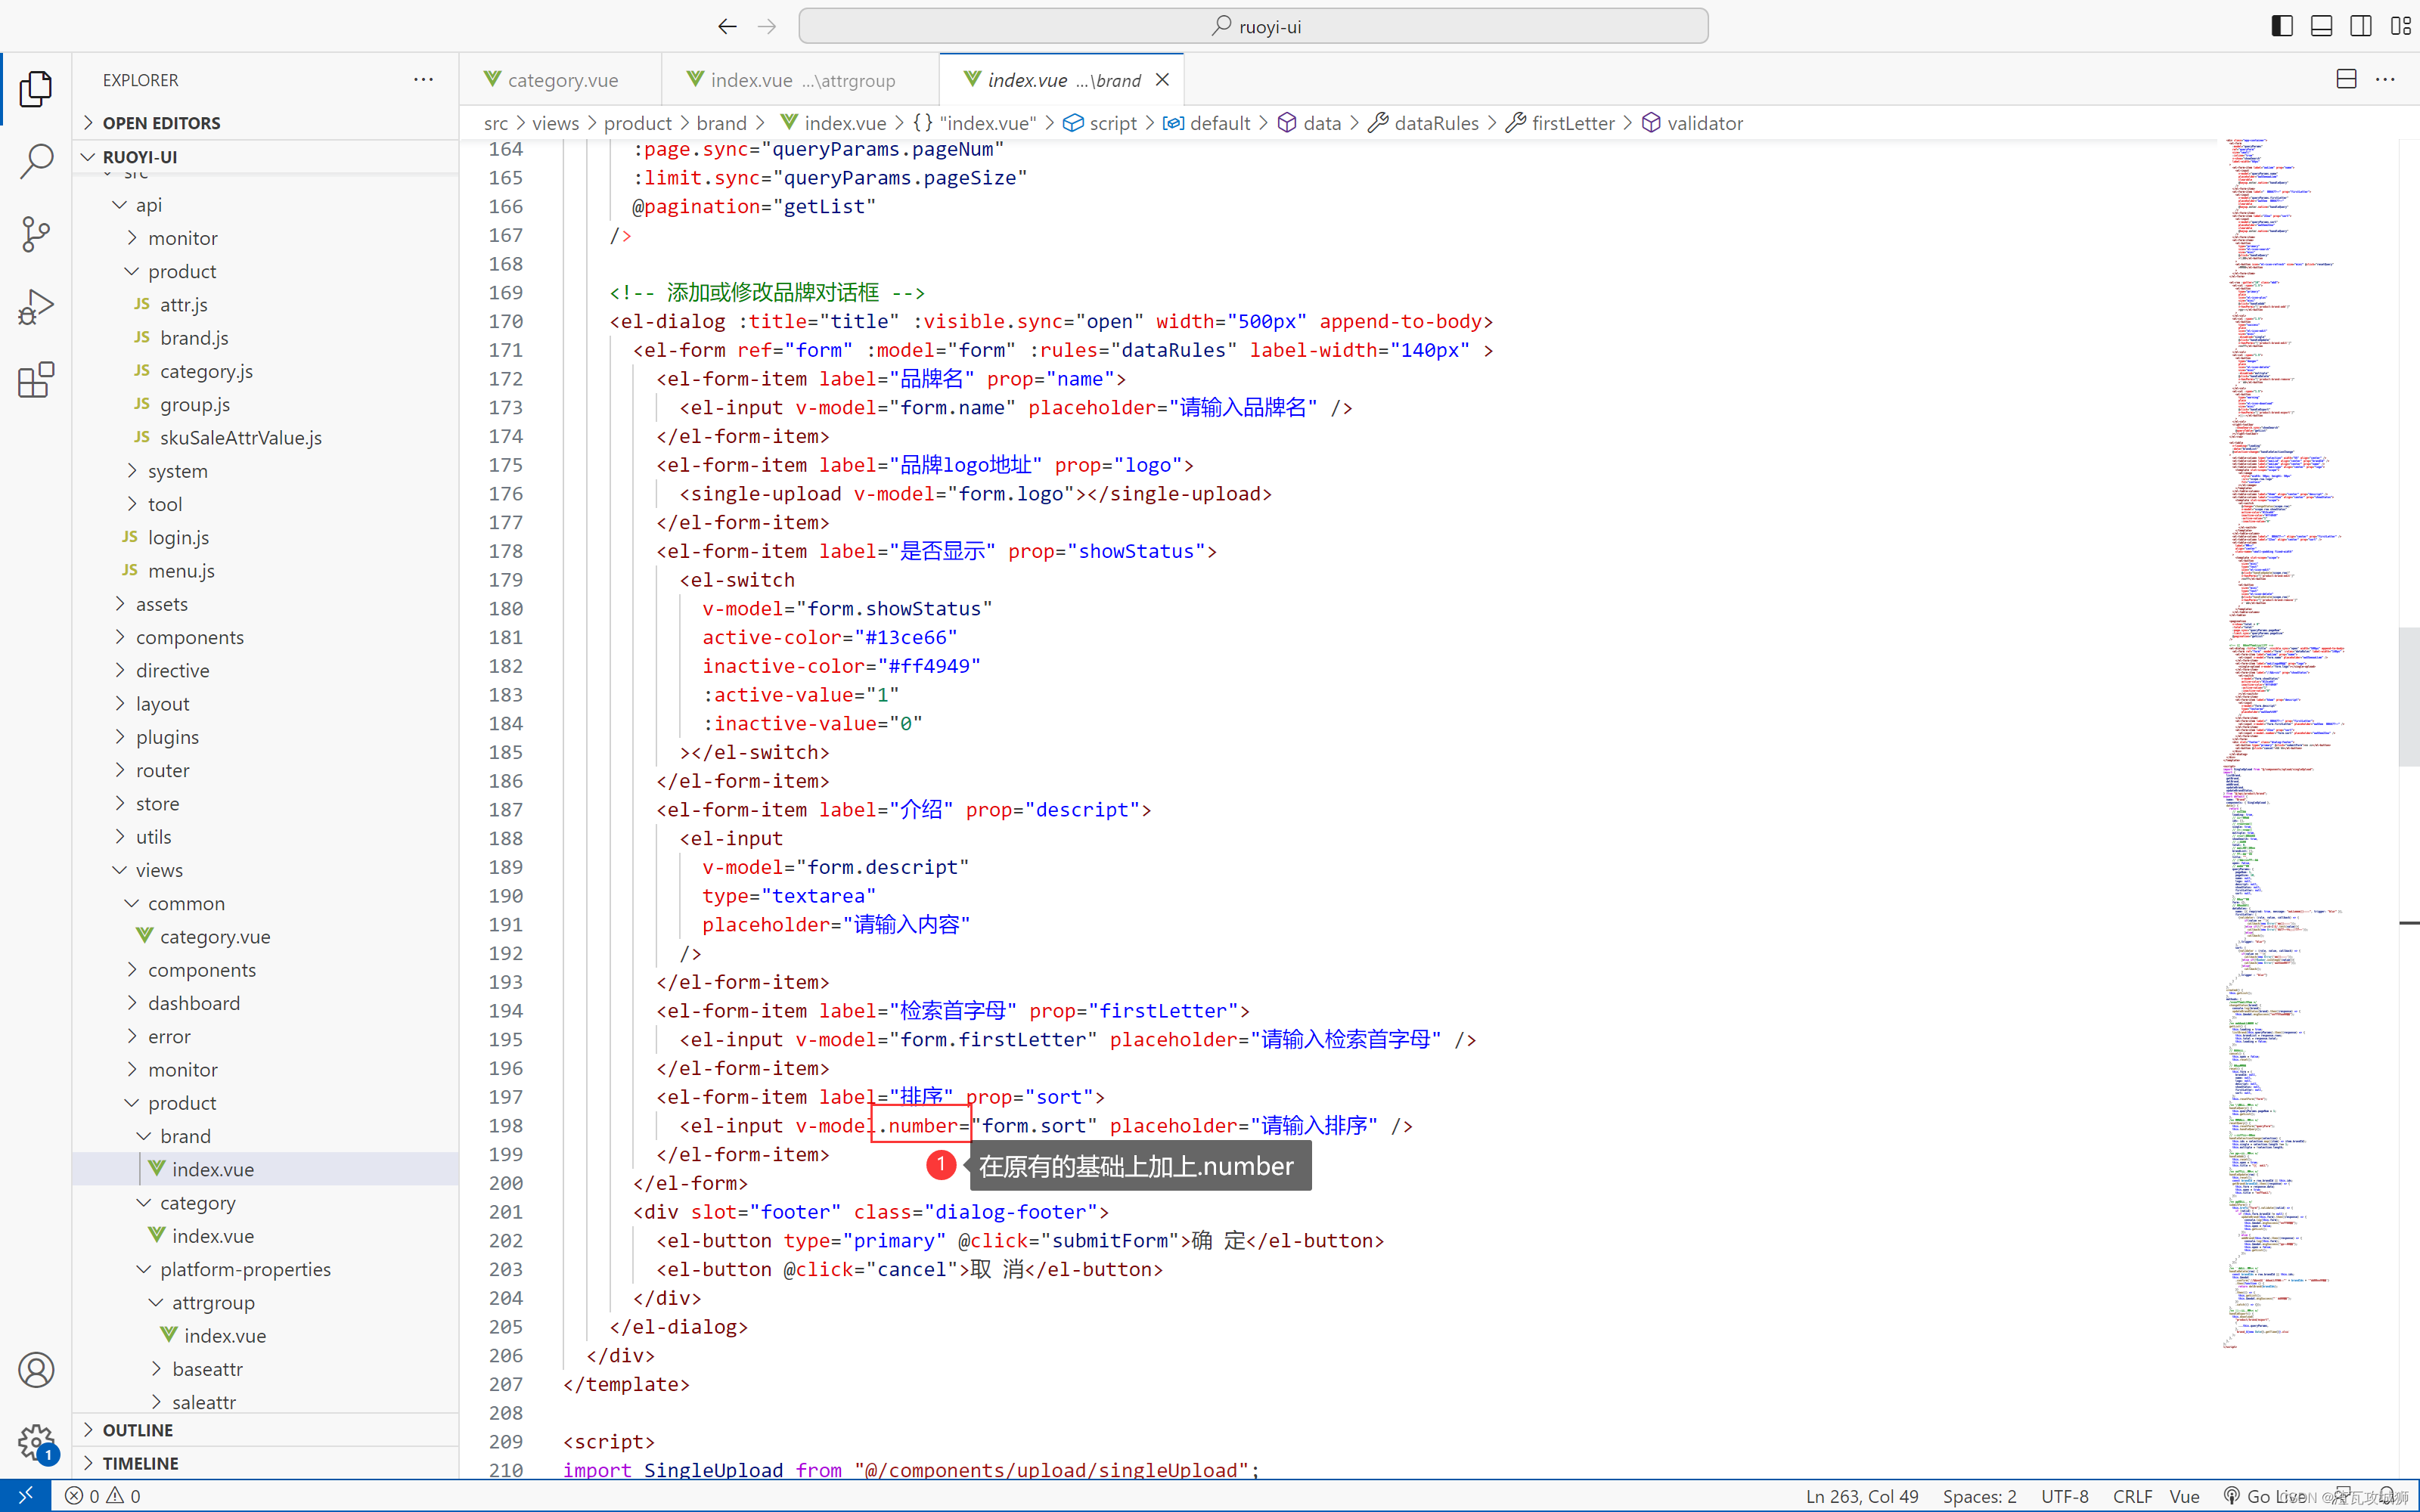Open the Run and Debug view
This screenshot has width=2420, height=1512.
36,307
